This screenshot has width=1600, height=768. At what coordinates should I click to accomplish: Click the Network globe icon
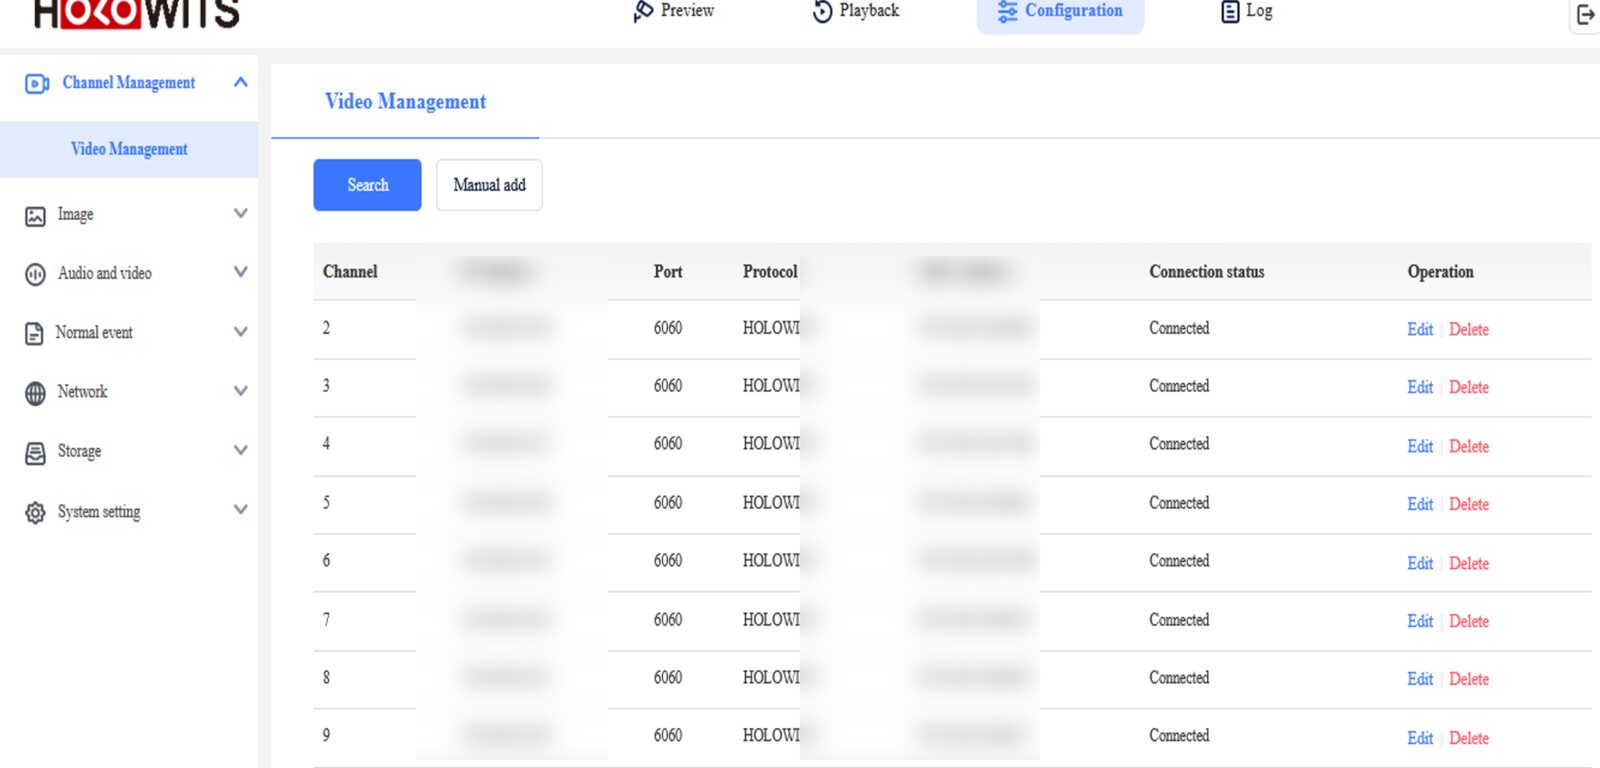pos(35,393)
